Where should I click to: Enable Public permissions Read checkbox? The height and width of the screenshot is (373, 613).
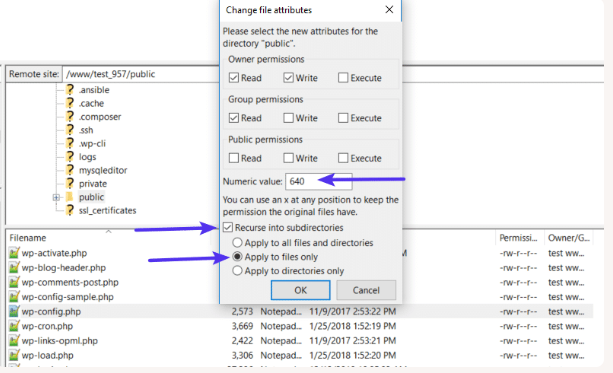[x=234, y=158]
